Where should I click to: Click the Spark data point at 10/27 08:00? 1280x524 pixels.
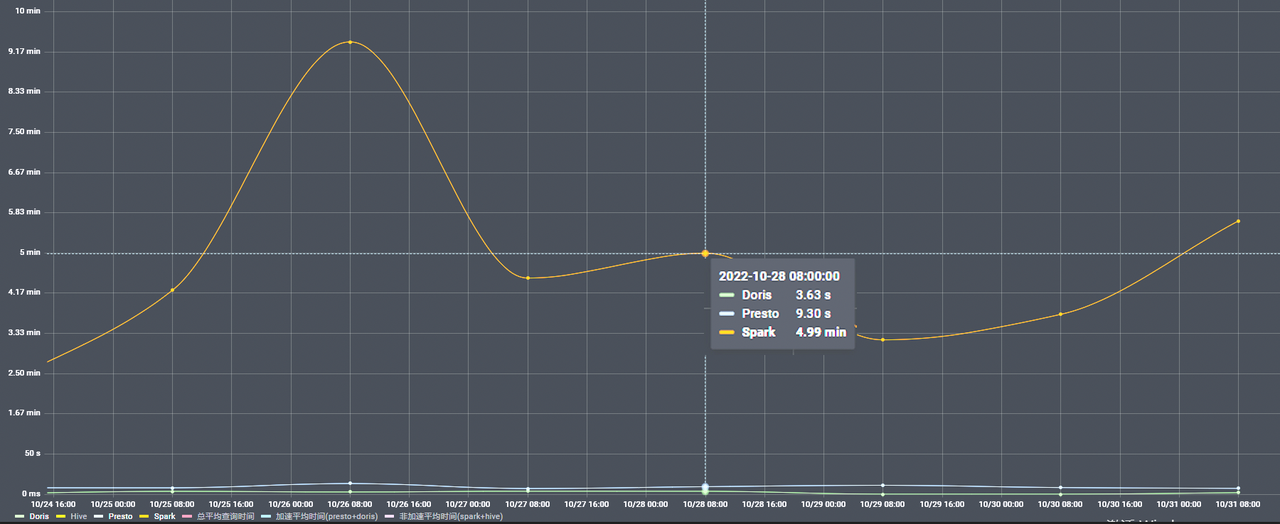click(x=528, y=278)
